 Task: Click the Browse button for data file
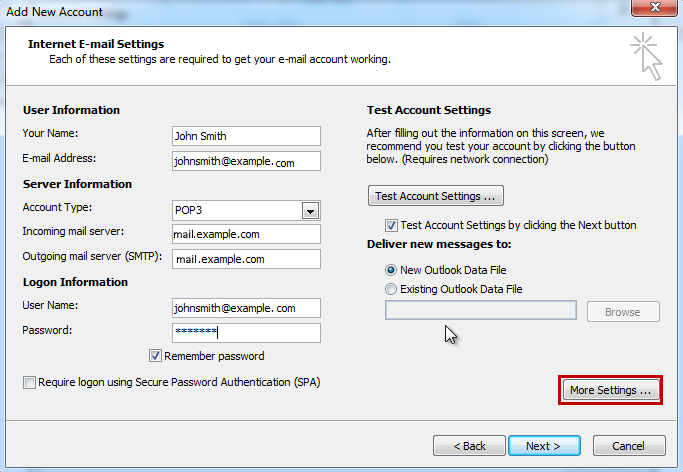(623, 312)
